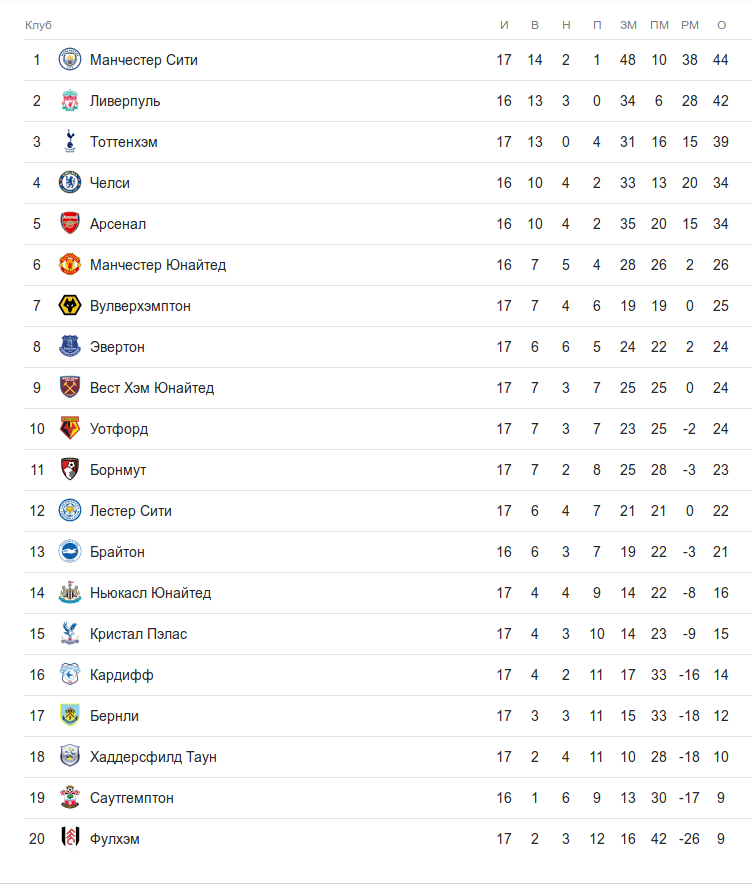Click the Tottenham crest icon
Image resolution: width=752 pixels, height=884 pixels.
tap(69, 142)
